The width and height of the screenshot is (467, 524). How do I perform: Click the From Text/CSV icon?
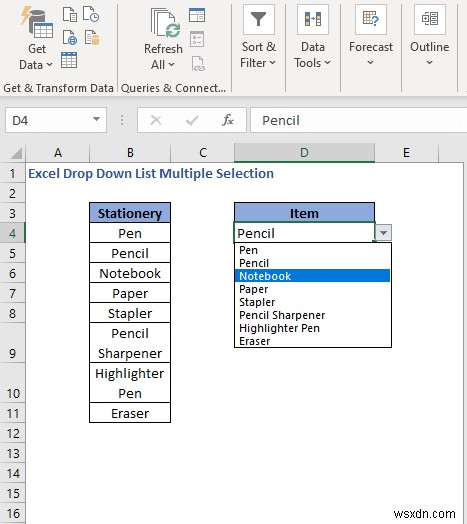(70, 15)
